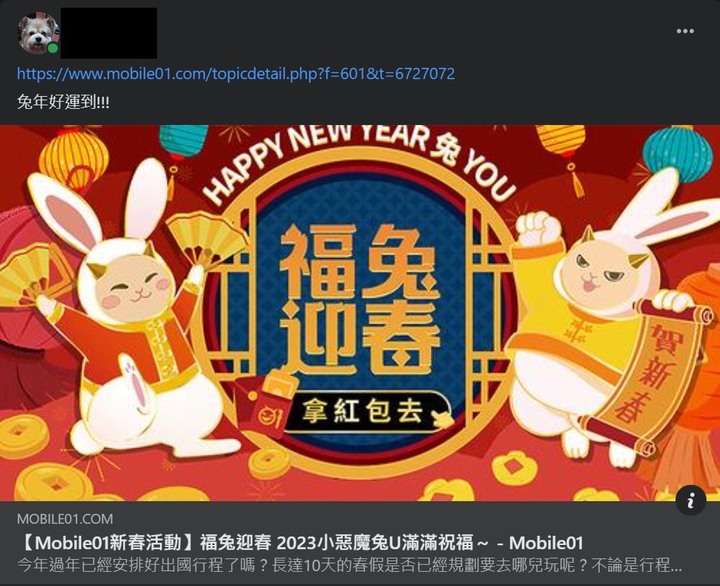Open the three-dot post options menu
The height and width of the screenshot is (586, 720).
(x=685, y=31)
